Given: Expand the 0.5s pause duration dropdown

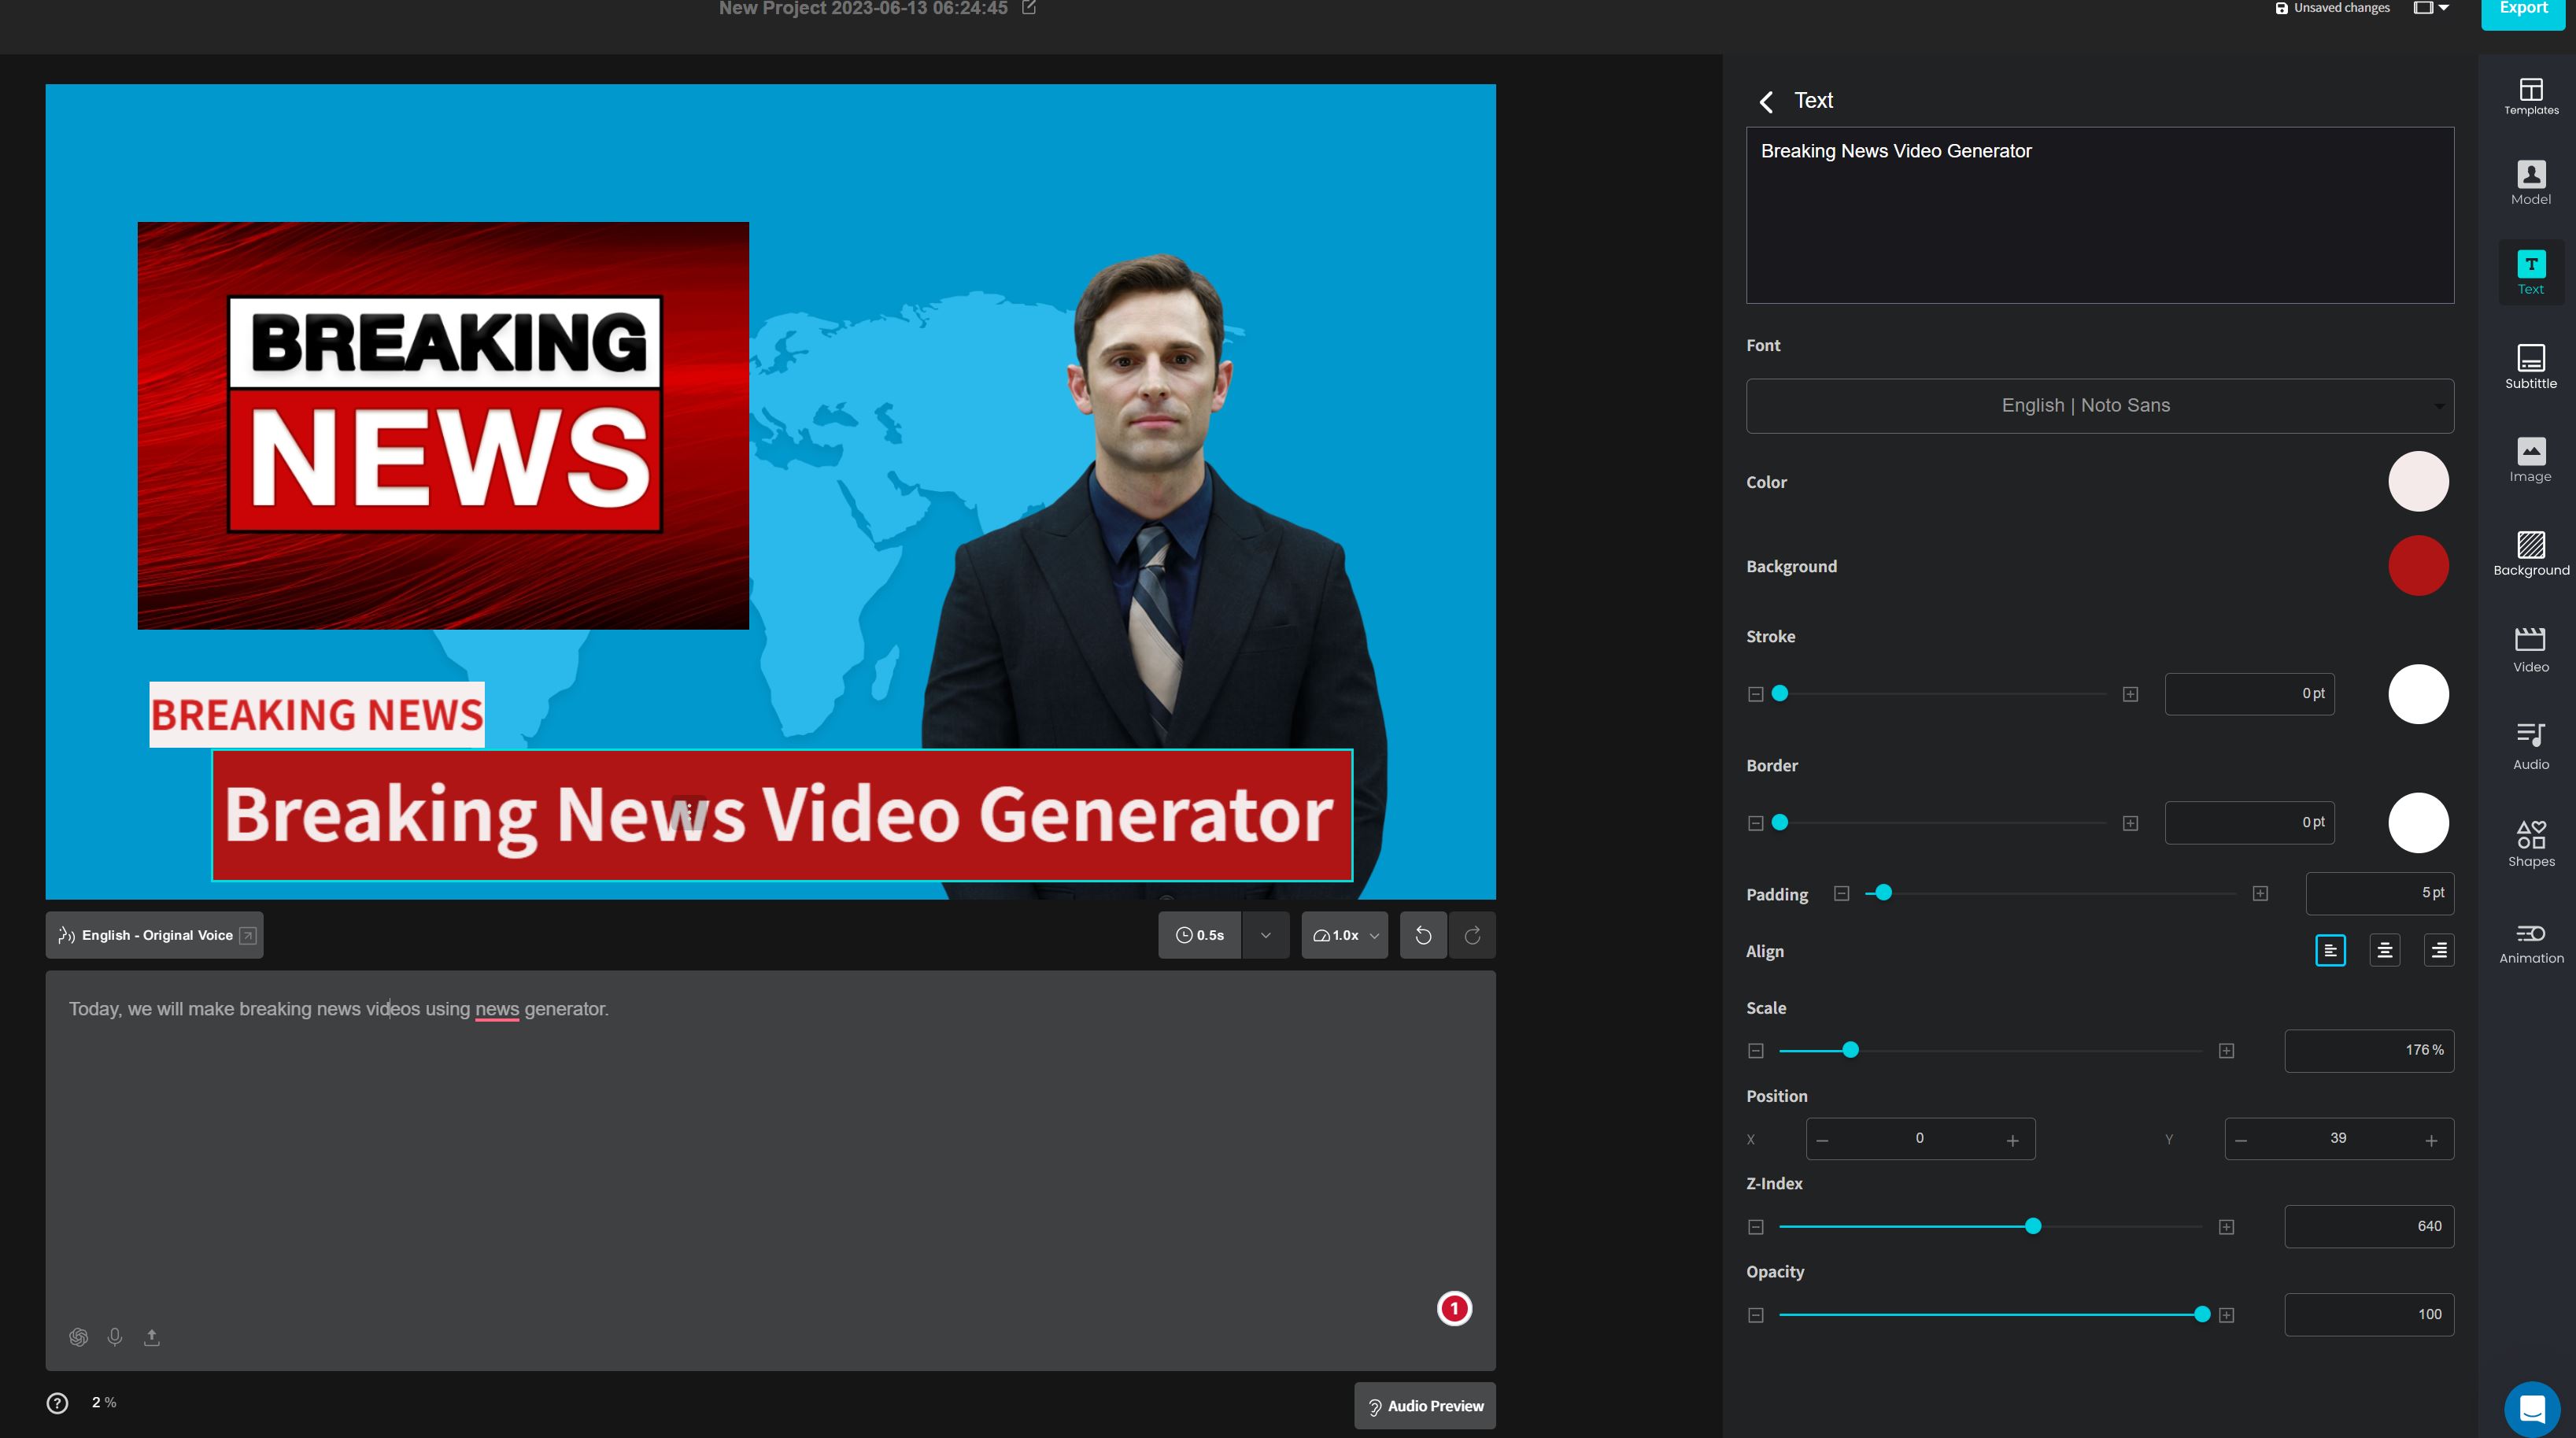Looking at the screenshot, I should tap(1265, 935).
